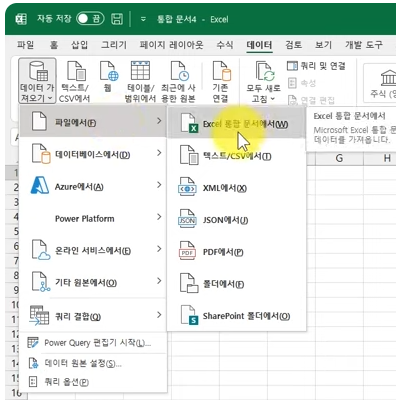The width and height of the screenshot is (396, 400).
Task: Open 데이터 원본 설정(S)
Action: [x=93, y=363]
